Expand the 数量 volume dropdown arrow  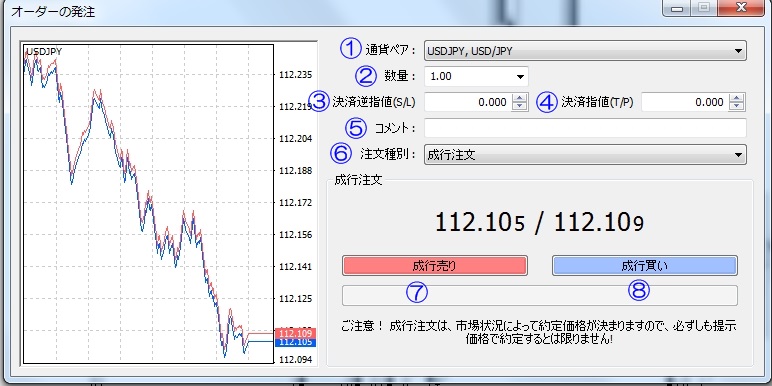click(520, 77)
